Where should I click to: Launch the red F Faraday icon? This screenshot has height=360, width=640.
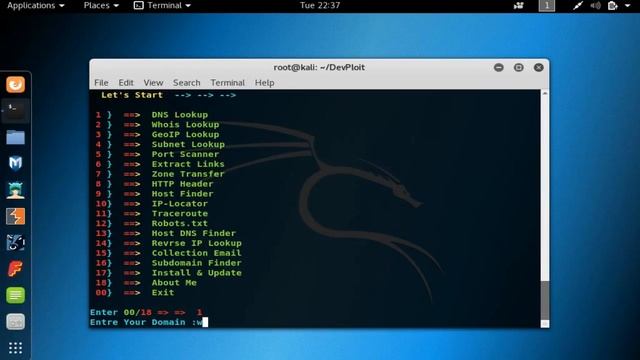16,269
